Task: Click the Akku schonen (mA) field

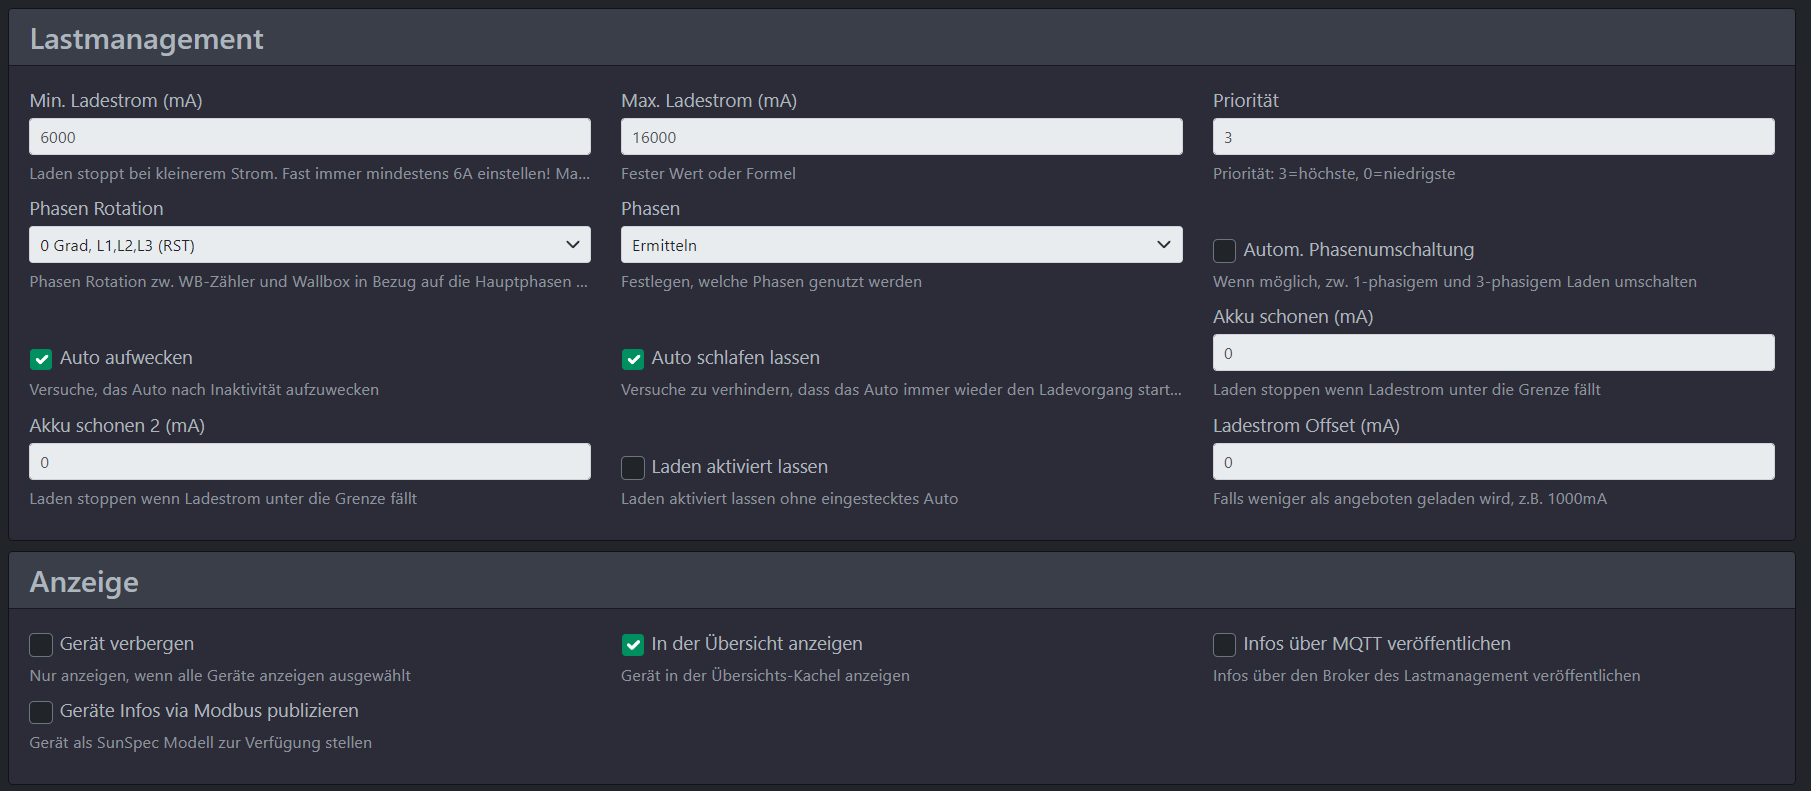Action: 1493,353
